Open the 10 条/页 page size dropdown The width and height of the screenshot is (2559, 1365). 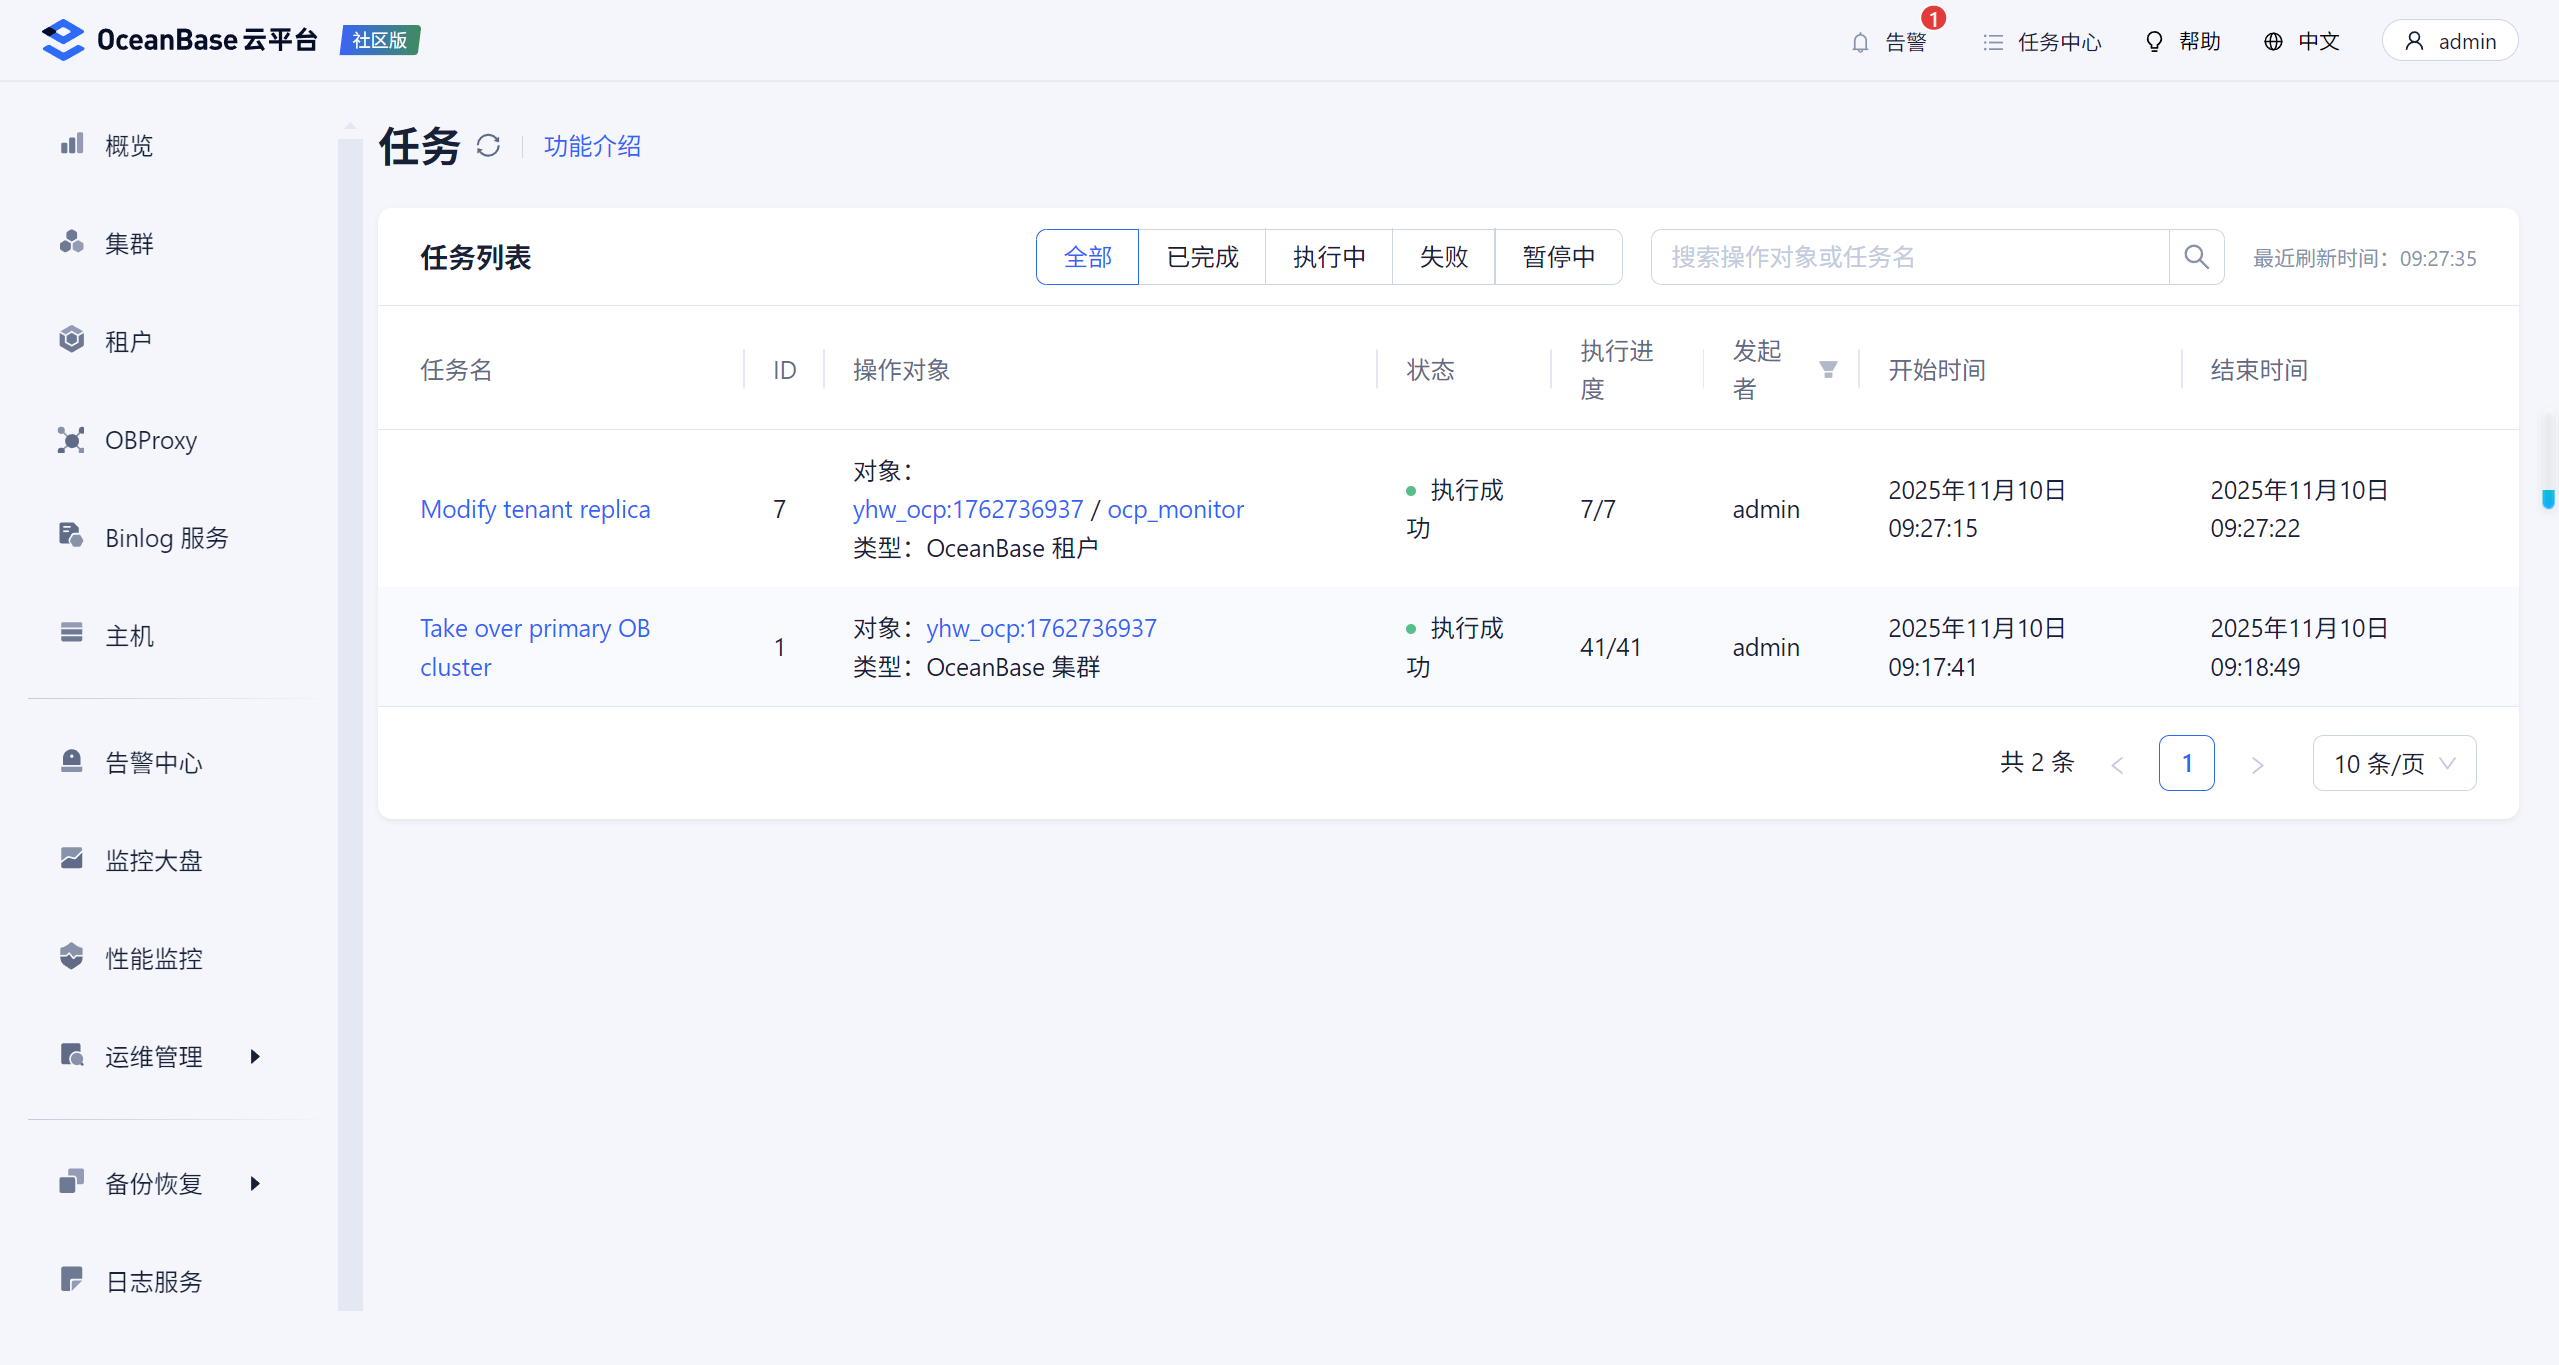[2393, 764]
